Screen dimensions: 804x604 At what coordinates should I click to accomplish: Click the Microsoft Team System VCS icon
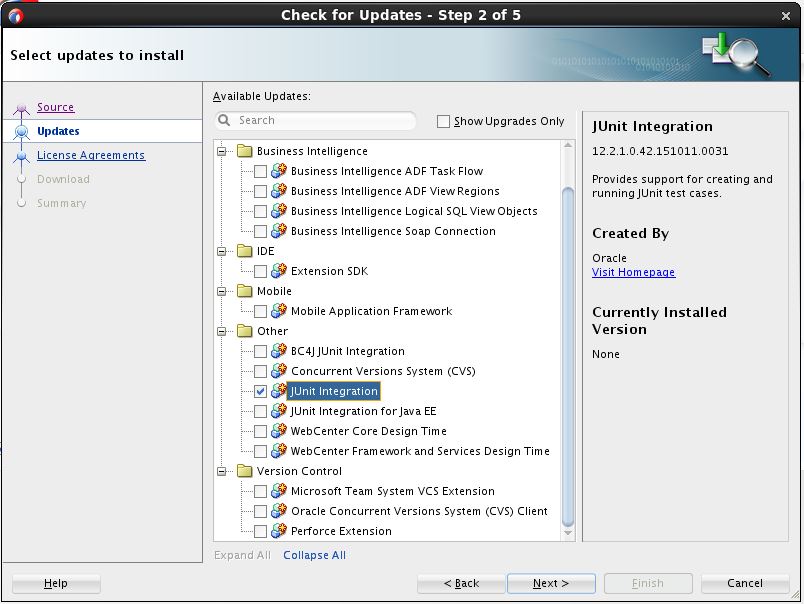click(279, 491)
